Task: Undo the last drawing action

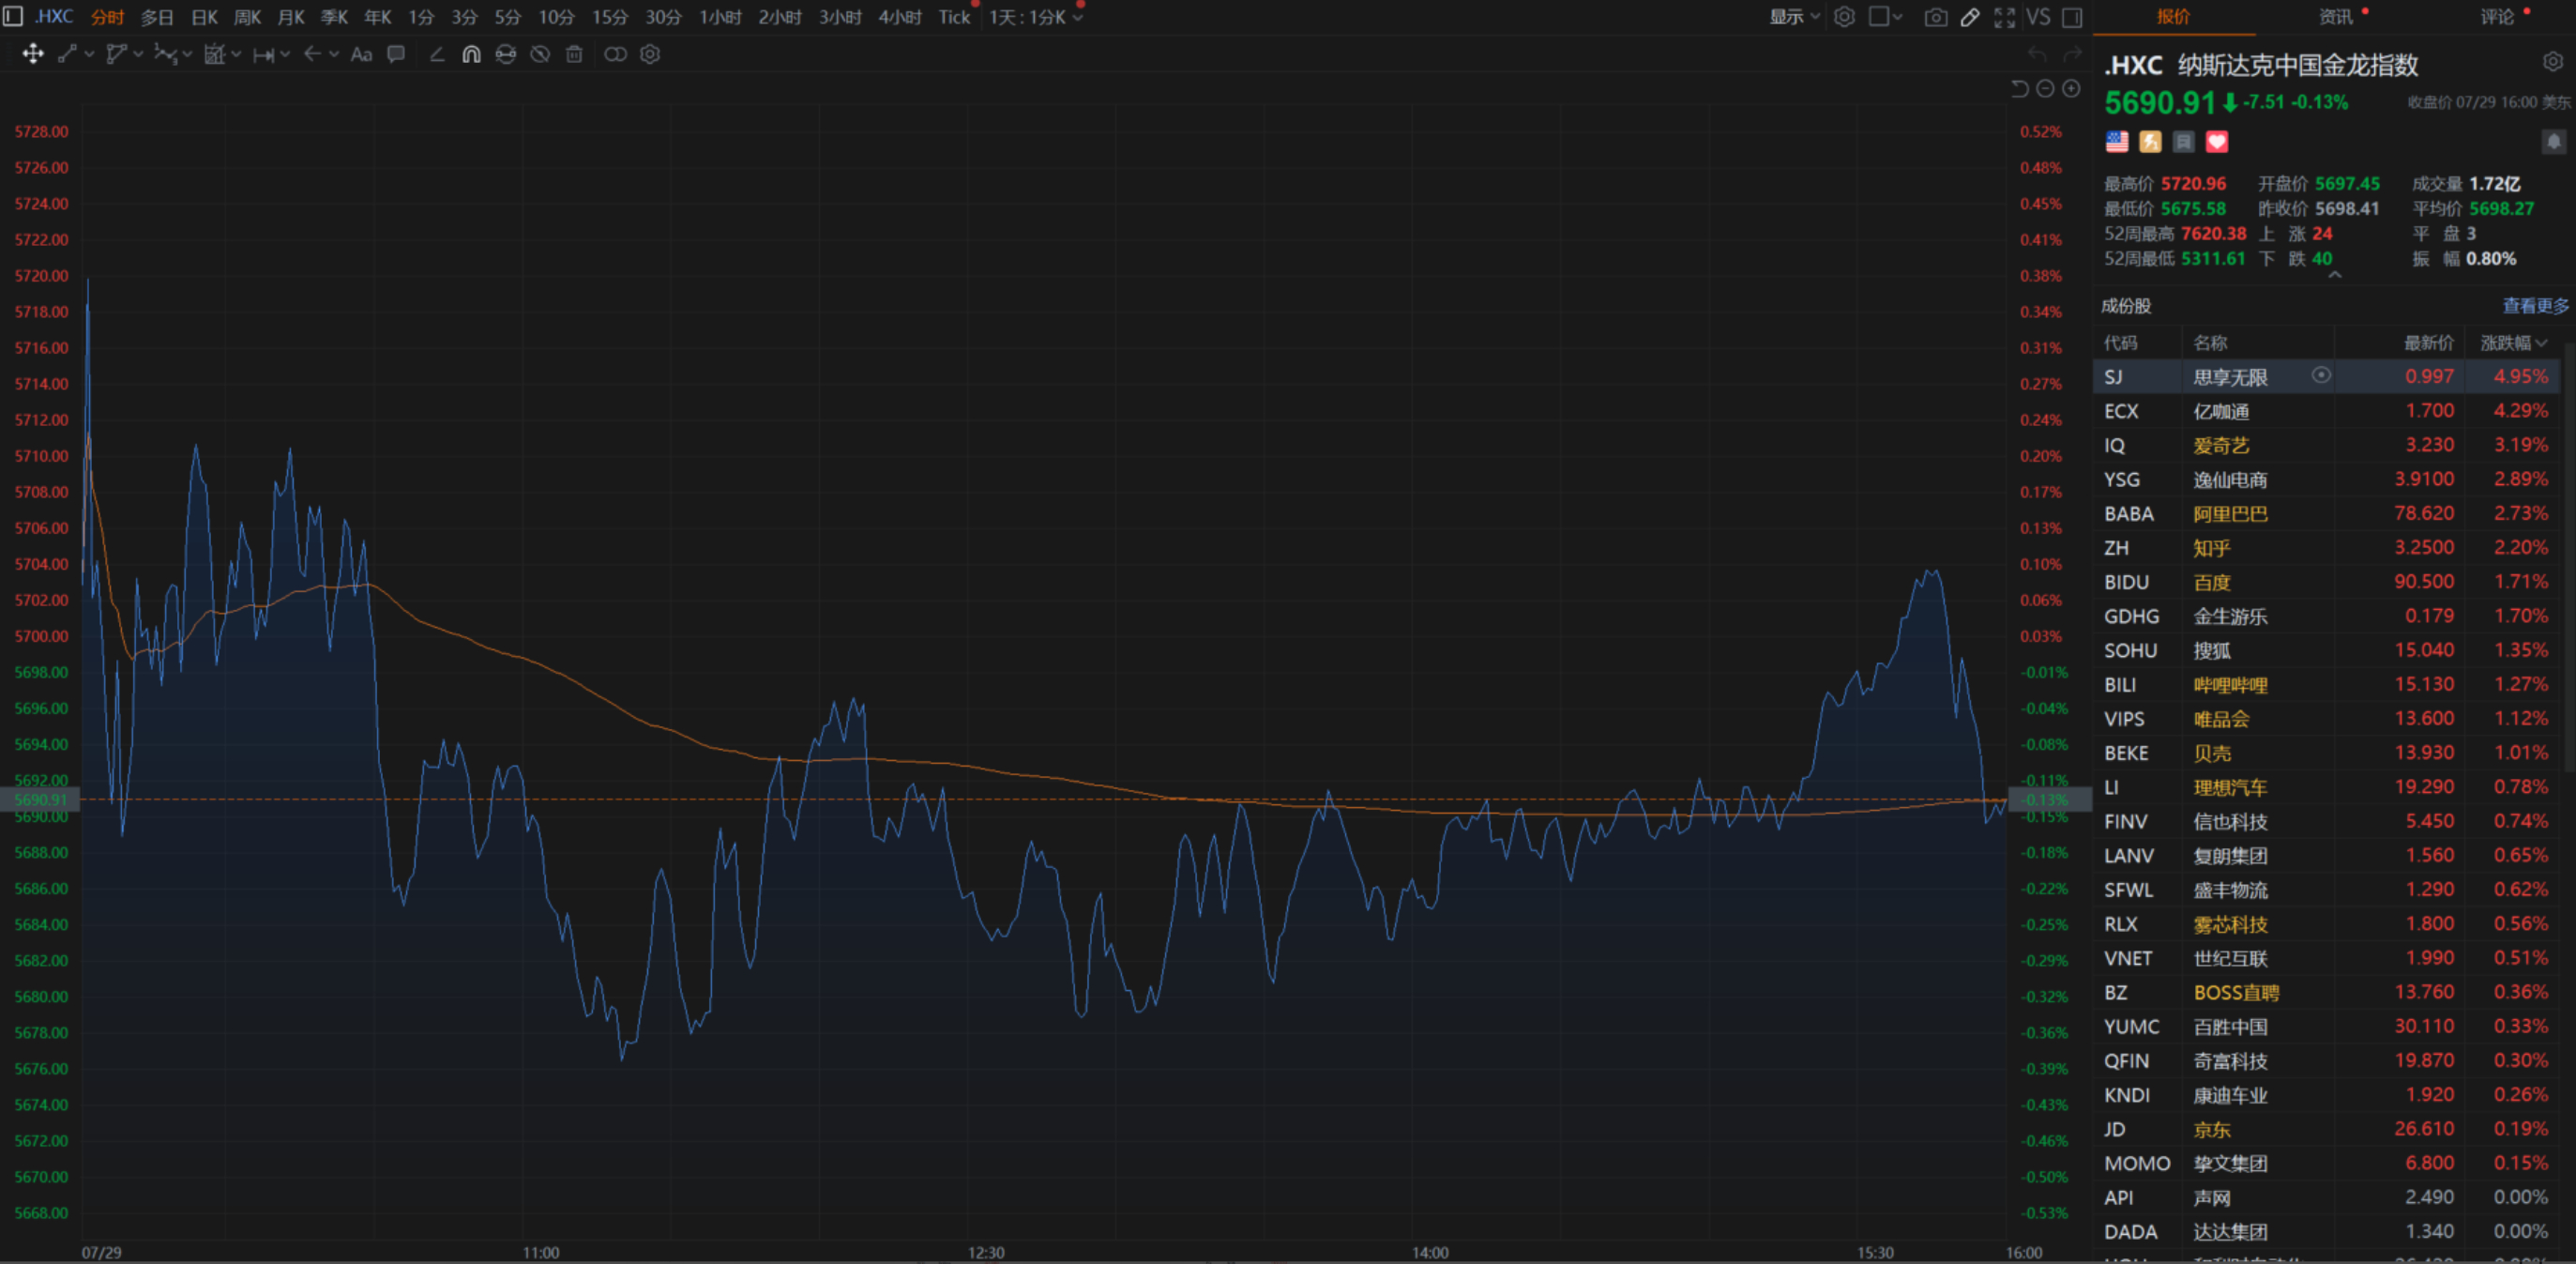Action: pos(2037,54)
